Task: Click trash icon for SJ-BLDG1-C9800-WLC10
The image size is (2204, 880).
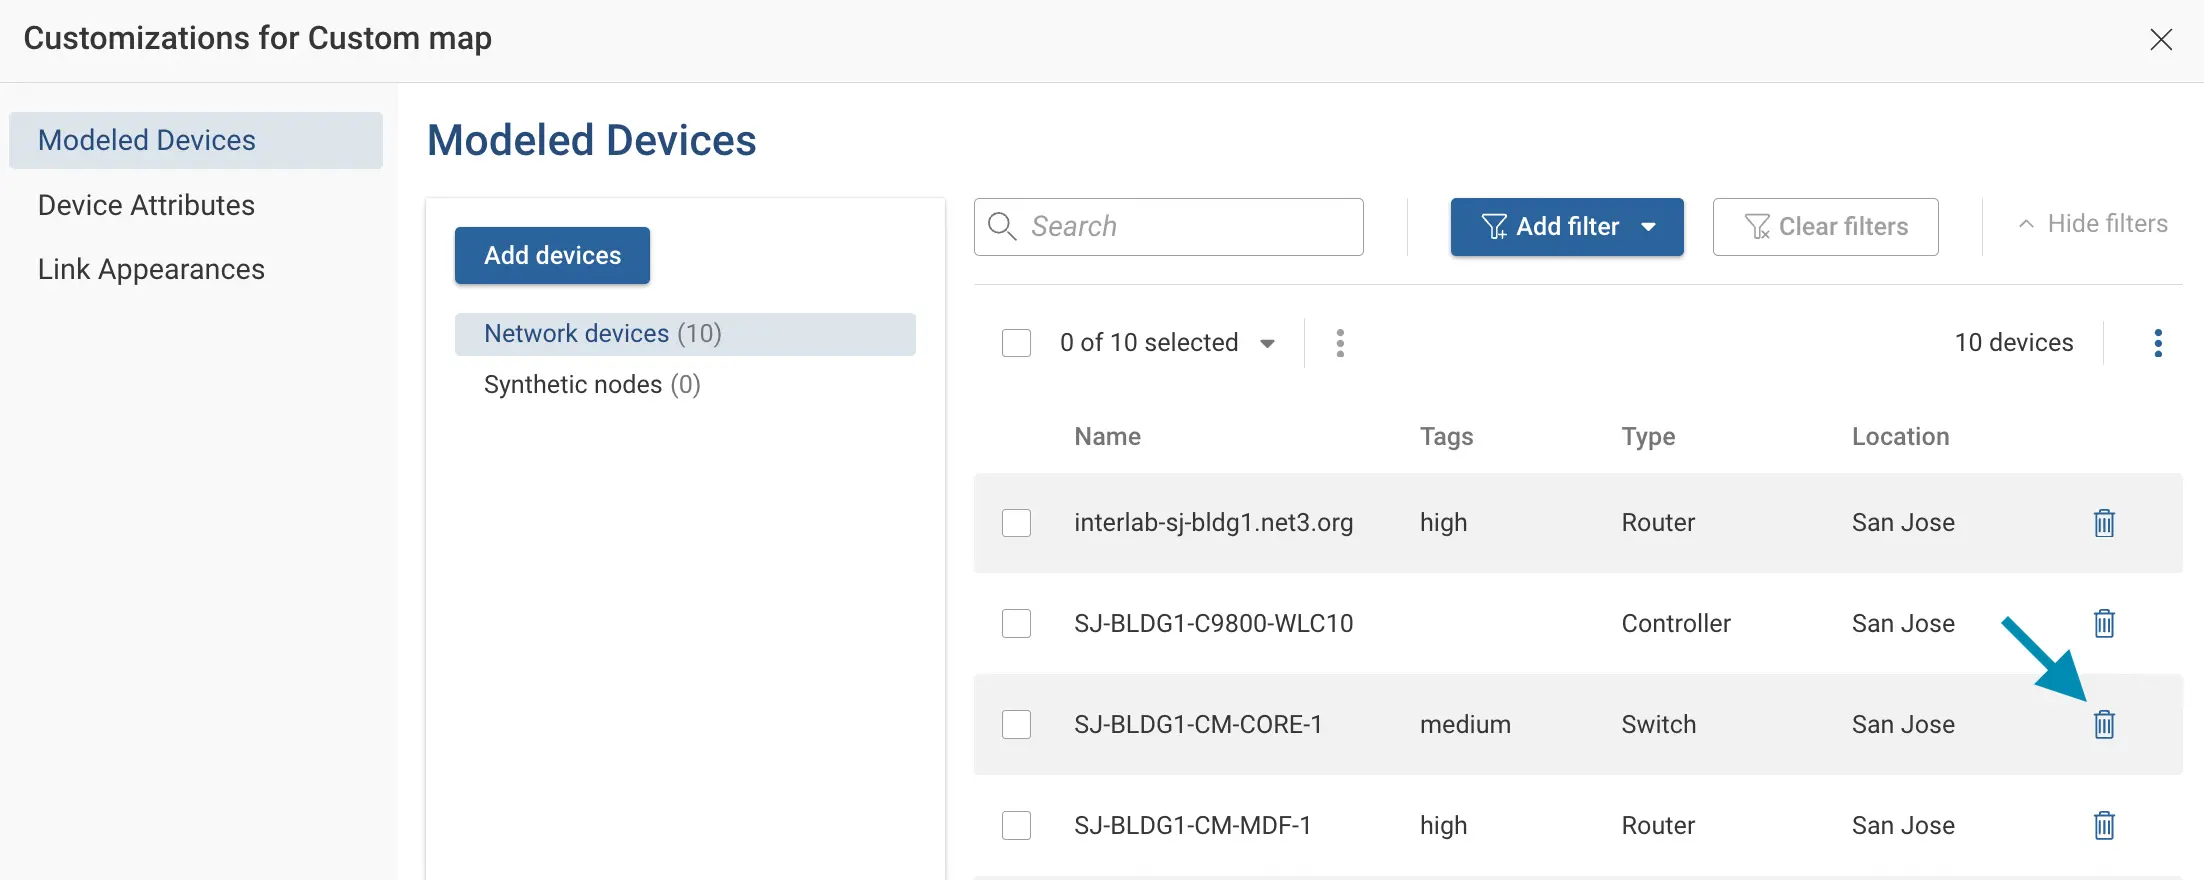Action: click(x=2104, y=624)
